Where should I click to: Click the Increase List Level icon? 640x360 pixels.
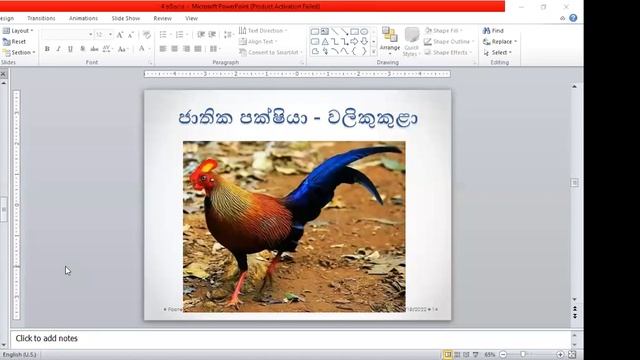tap(212, 35)
